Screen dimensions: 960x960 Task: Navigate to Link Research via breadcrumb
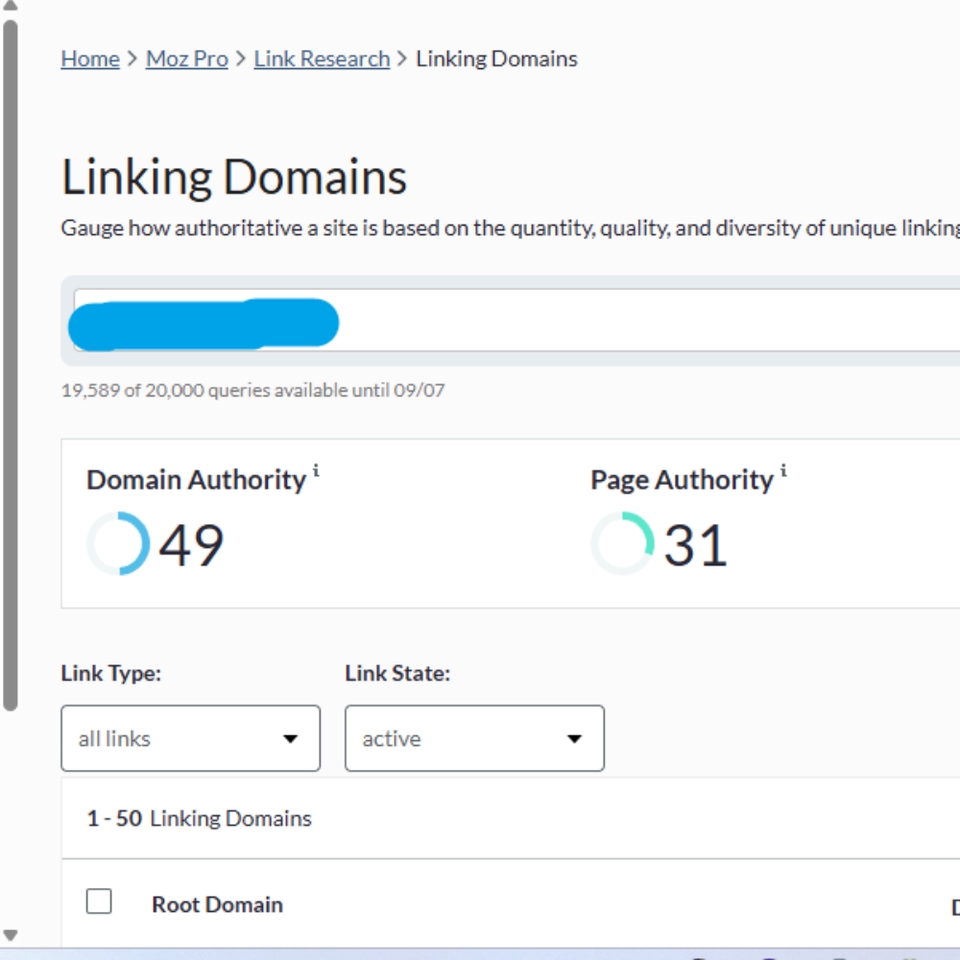321,58
